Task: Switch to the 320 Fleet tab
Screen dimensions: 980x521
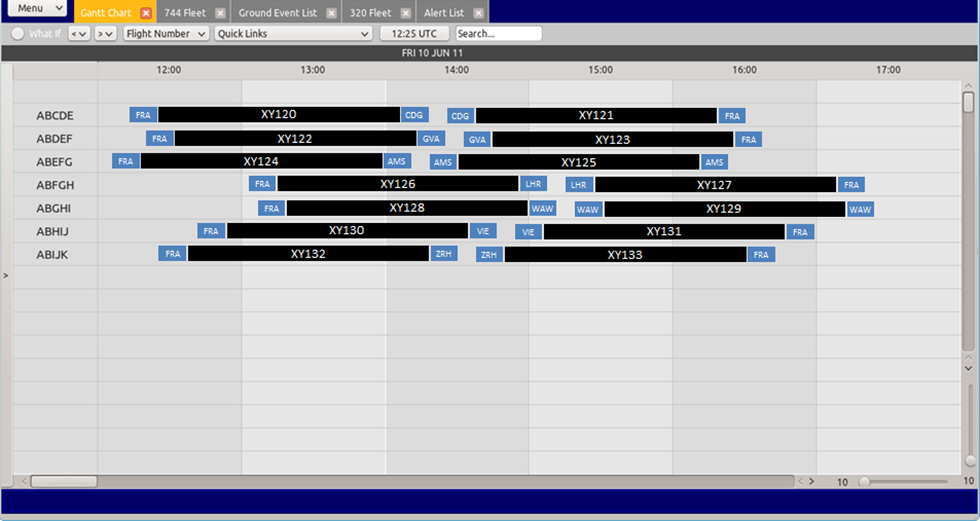Action: [x=370, y=13]
